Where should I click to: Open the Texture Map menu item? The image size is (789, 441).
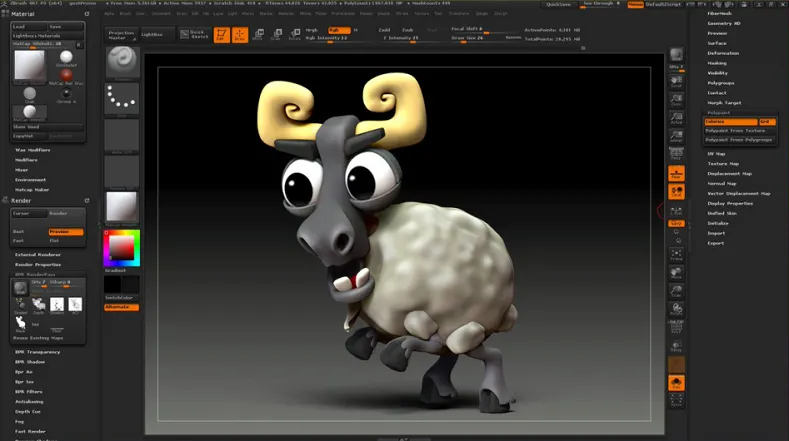[723, 163]
